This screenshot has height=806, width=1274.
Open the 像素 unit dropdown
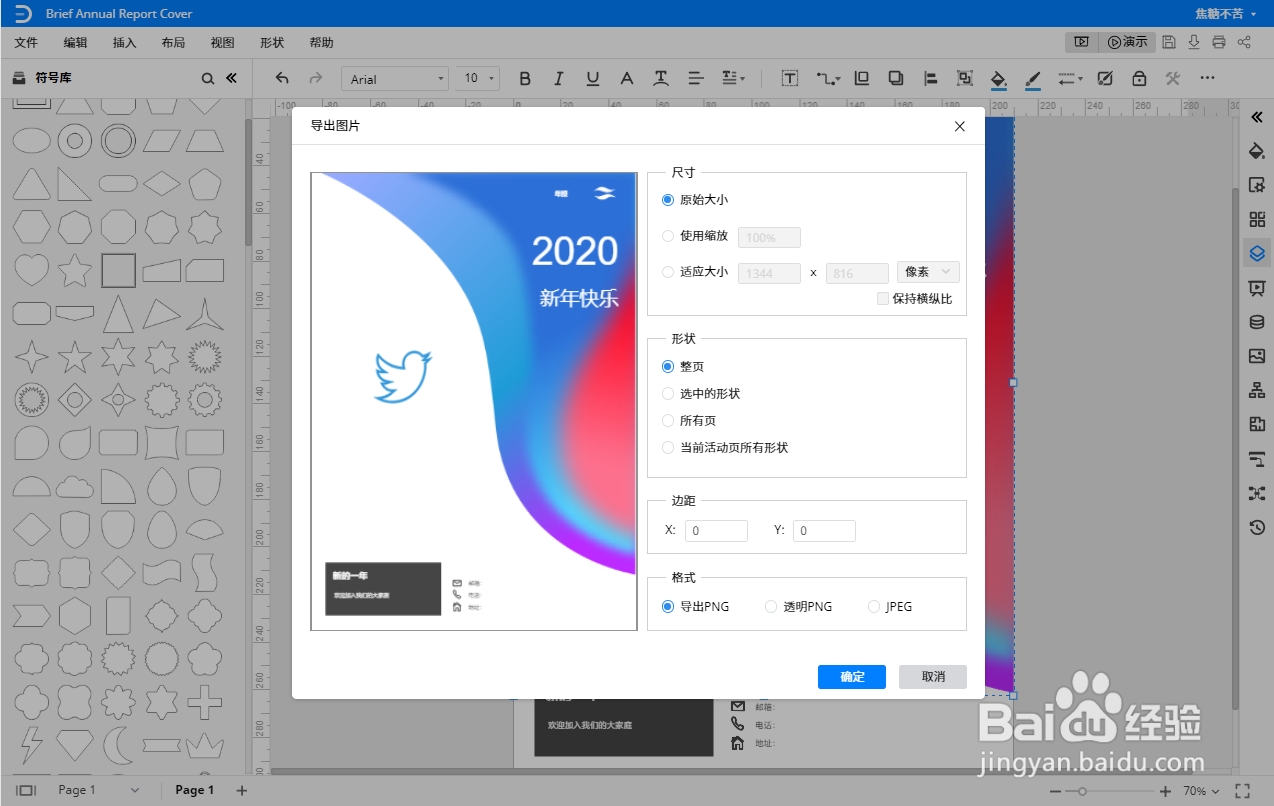pyautogui.click(x=929, y=272)
